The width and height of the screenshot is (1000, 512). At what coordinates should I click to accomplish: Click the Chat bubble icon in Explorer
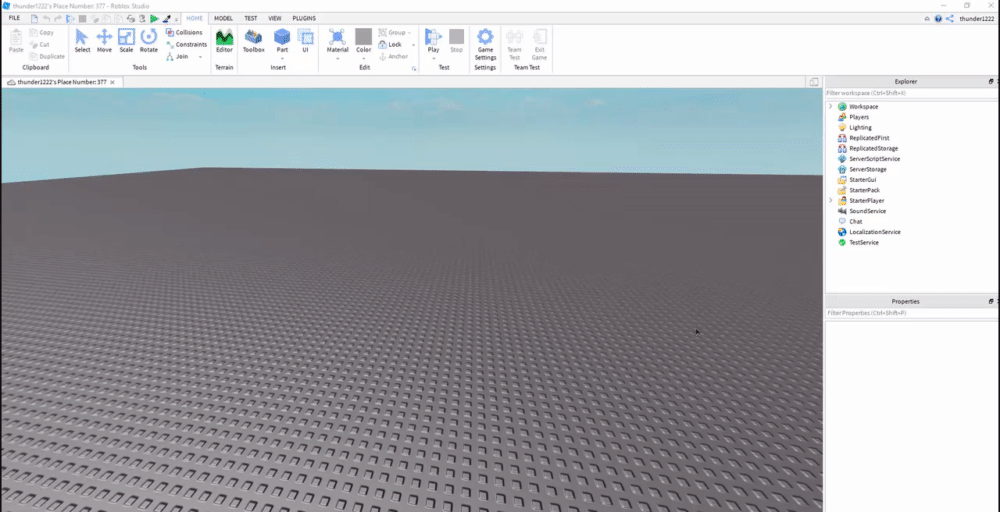842,221
